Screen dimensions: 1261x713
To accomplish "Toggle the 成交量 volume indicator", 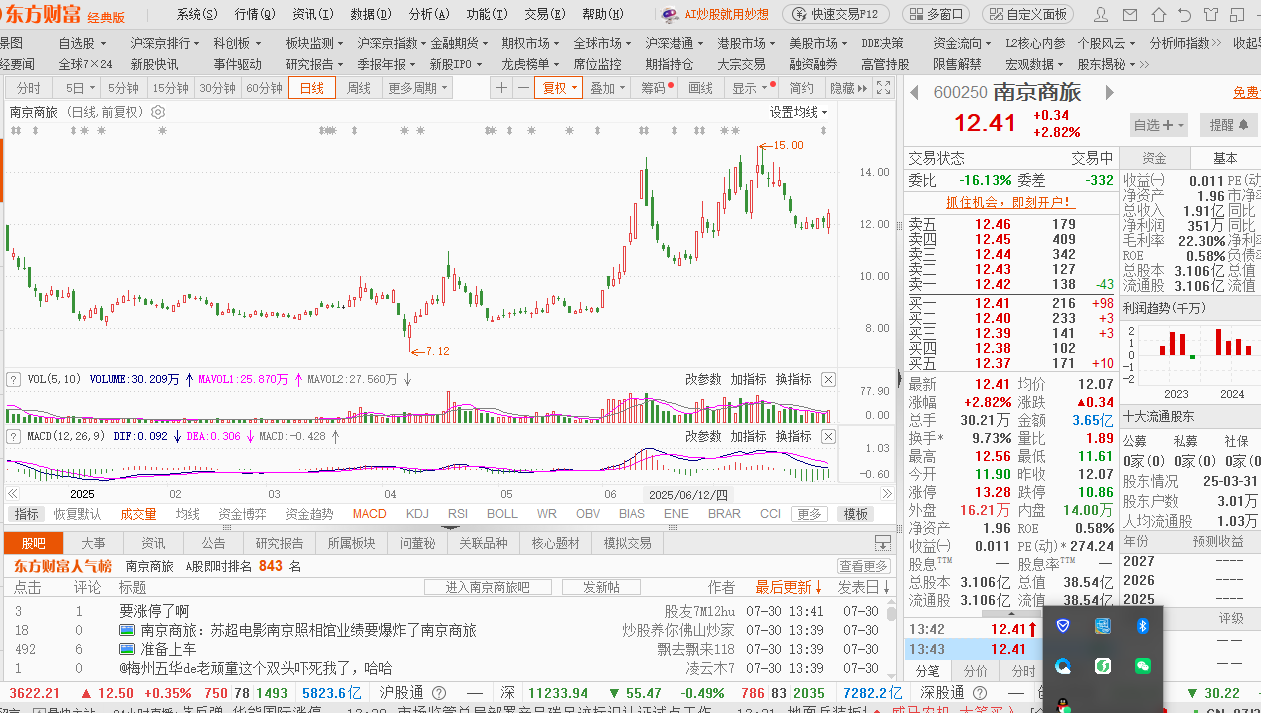I will [138, 514].
